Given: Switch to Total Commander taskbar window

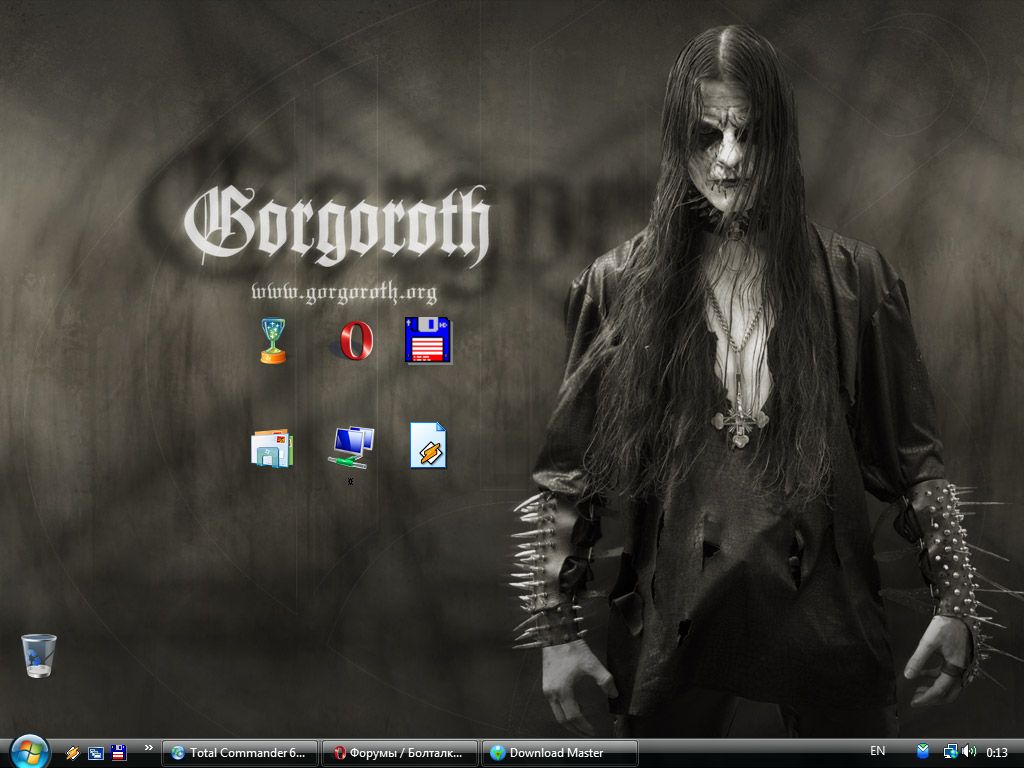Looking at the screenshot, I should pos(242,753).
